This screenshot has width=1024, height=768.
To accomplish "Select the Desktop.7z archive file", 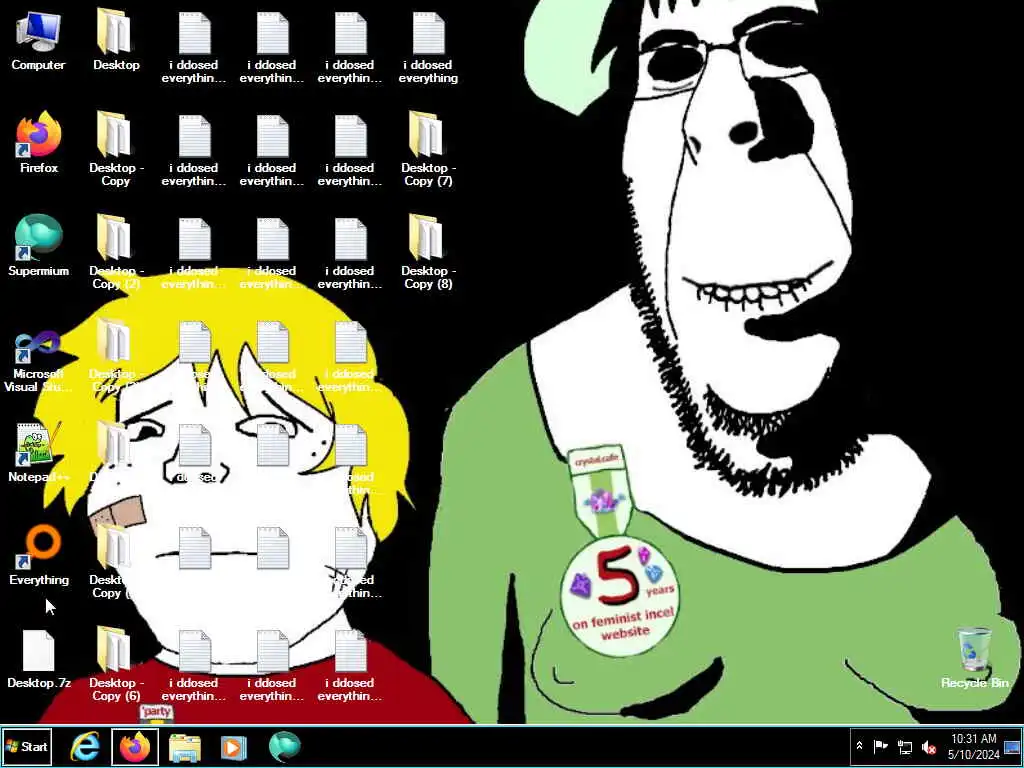I will (x=39, y=659).
